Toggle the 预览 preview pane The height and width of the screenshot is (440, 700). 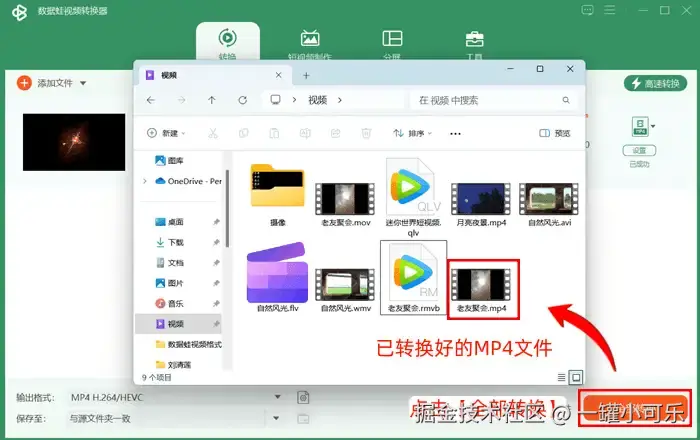554,133
